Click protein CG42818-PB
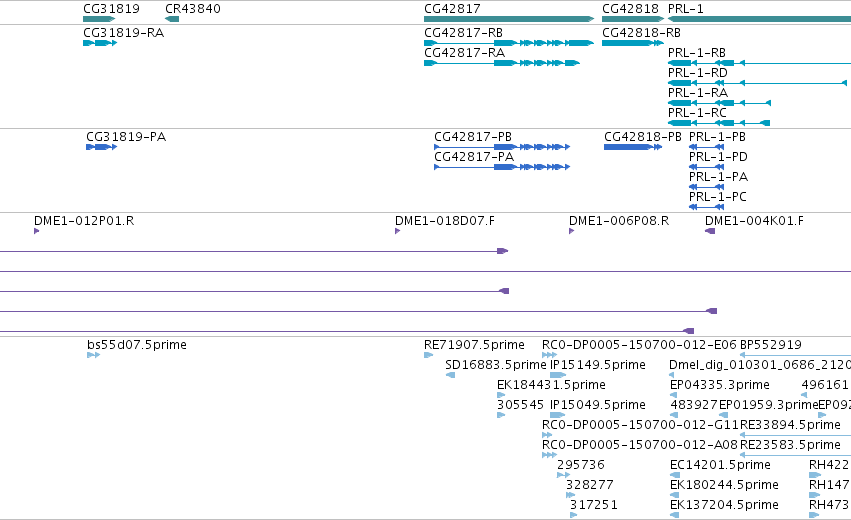The width and height of the screenshot is (851, 520). click(633, 147)
